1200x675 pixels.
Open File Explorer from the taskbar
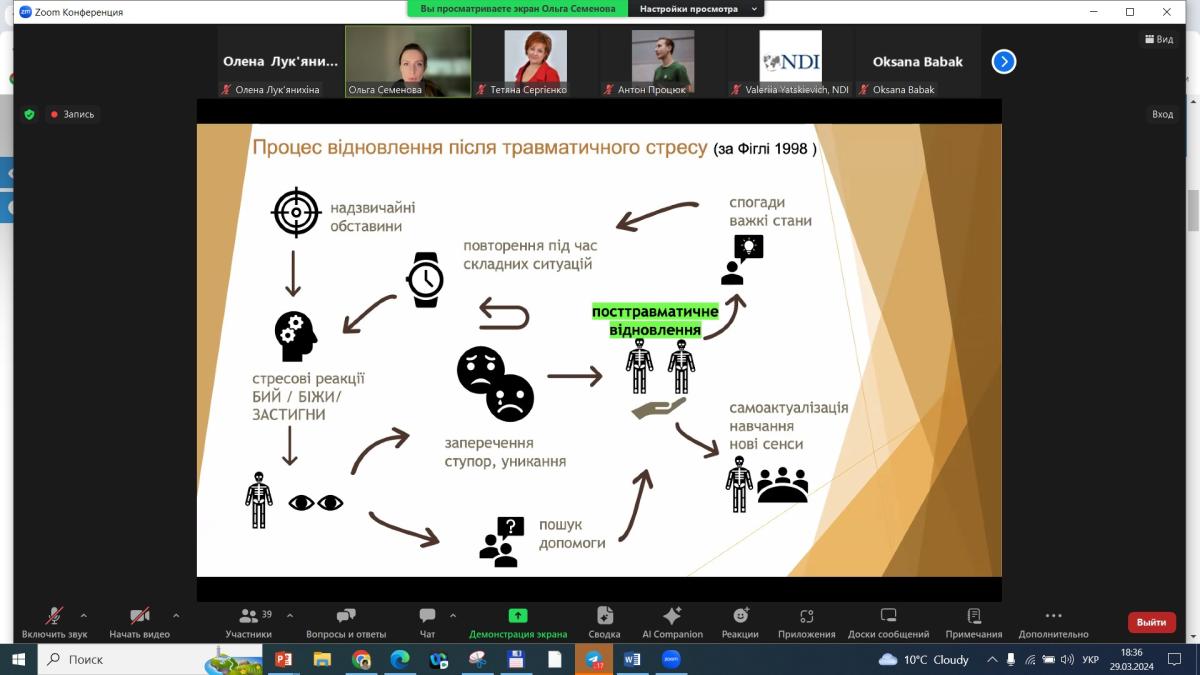click(x=322, y=659)
